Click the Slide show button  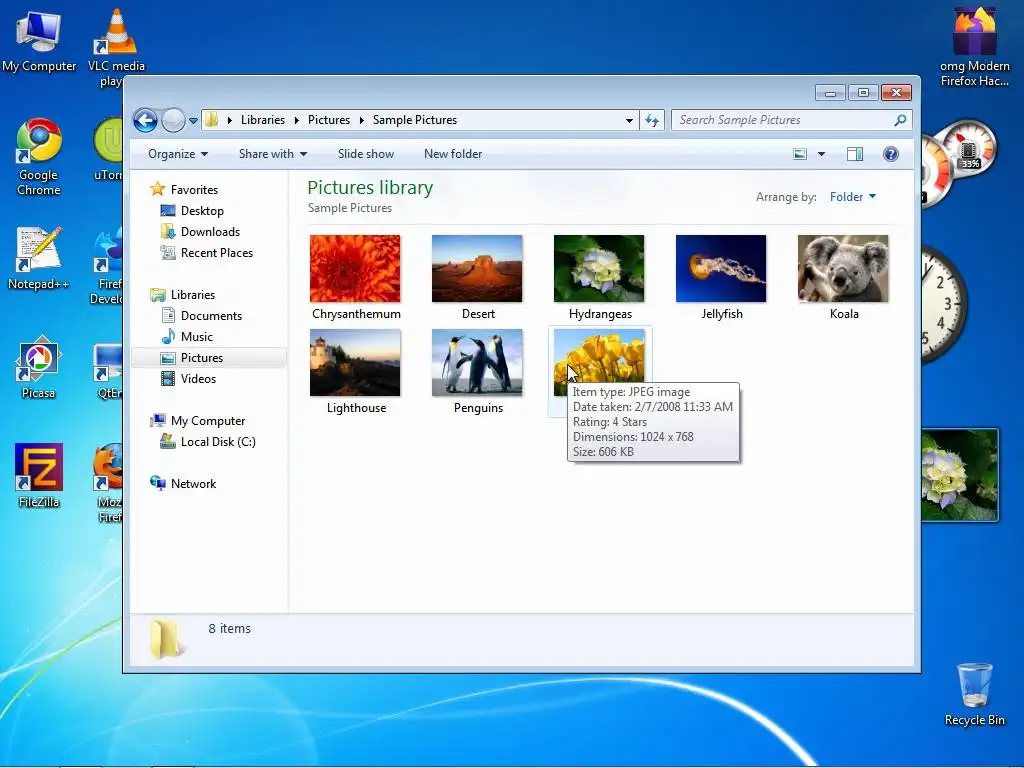366,154
